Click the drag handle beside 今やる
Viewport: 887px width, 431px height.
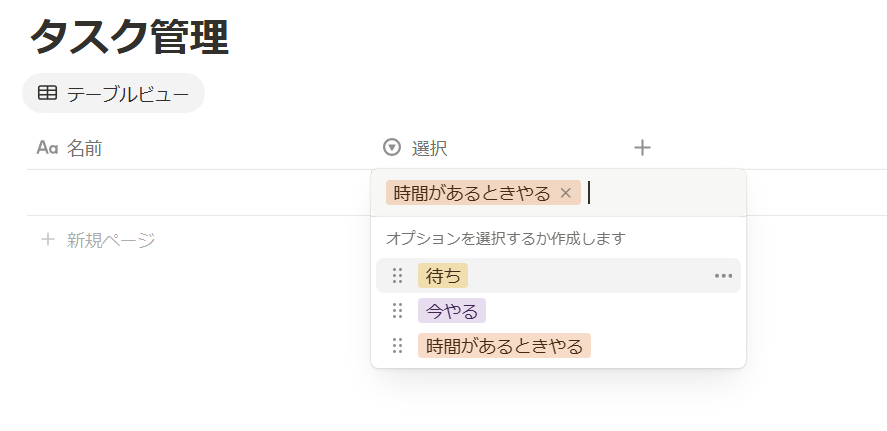(397, 311)
